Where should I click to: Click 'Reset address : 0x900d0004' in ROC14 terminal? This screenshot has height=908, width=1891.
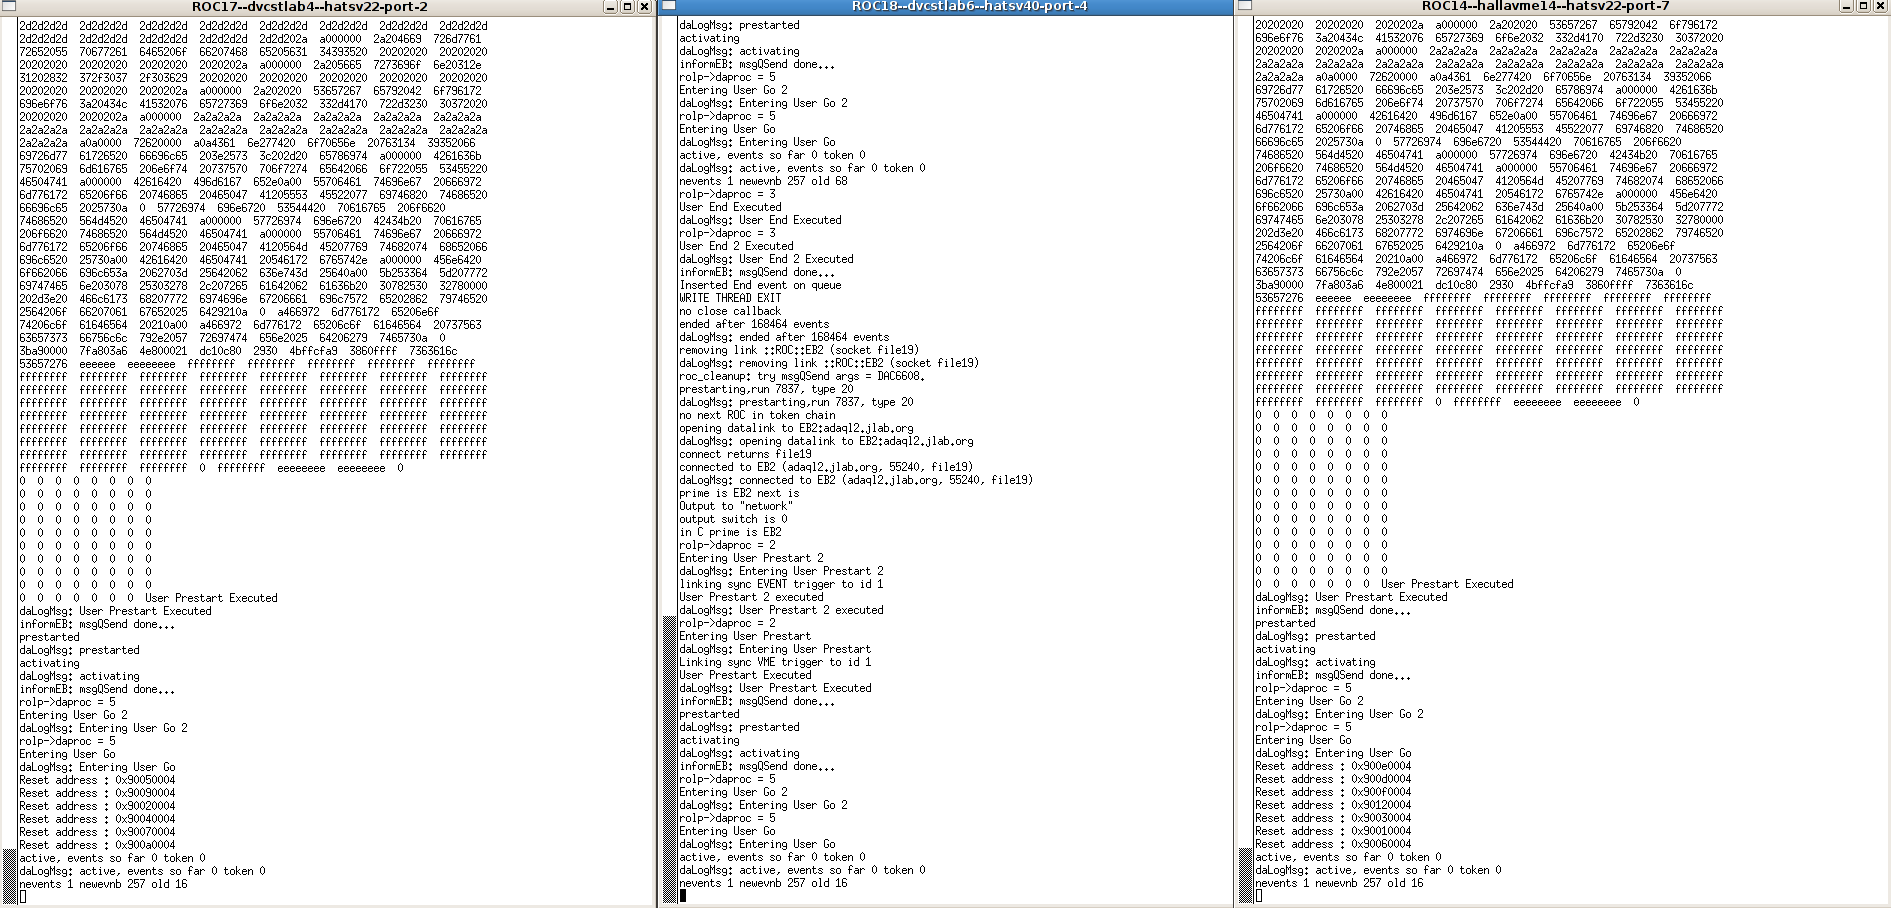point(1333,779)
